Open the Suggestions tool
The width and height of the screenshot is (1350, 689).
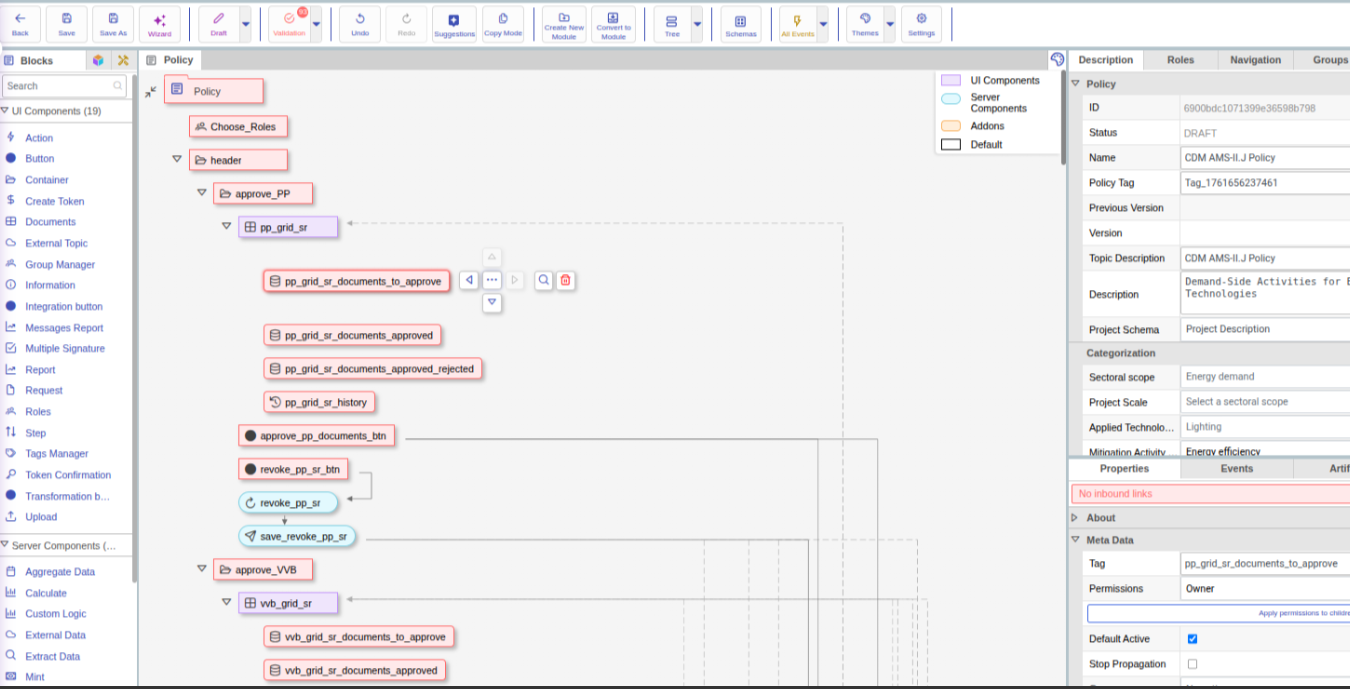[454, 24]
